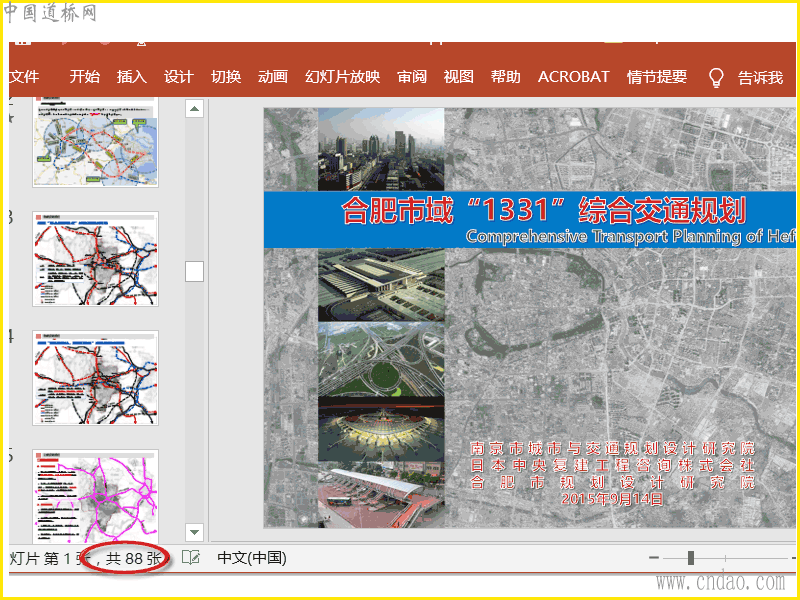Open the 动画 (Animations) tab
The width and height of the screenshot is (800, 600).
point(272,77)
